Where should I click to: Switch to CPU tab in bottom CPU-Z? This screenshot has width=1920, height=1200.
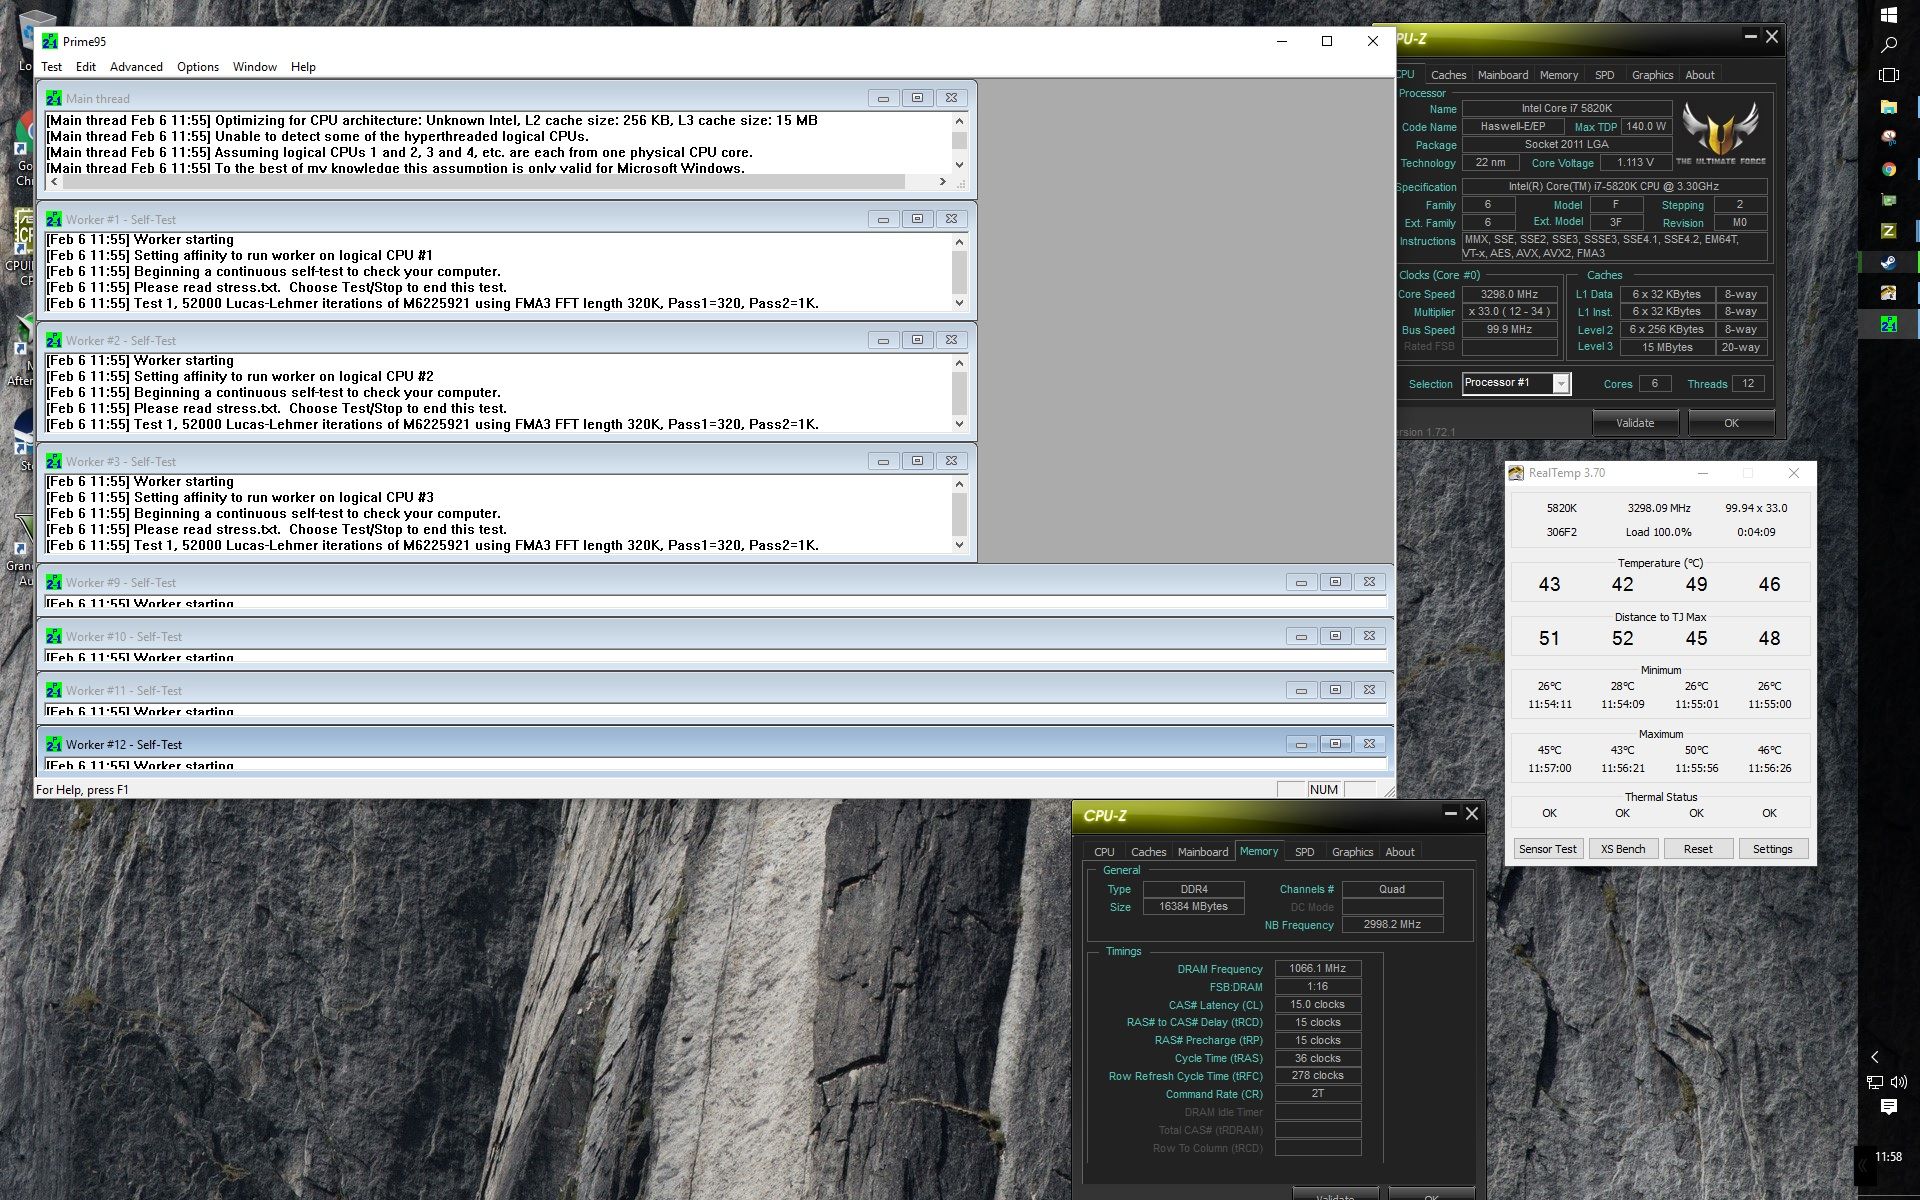click(x=1104, y=852)
